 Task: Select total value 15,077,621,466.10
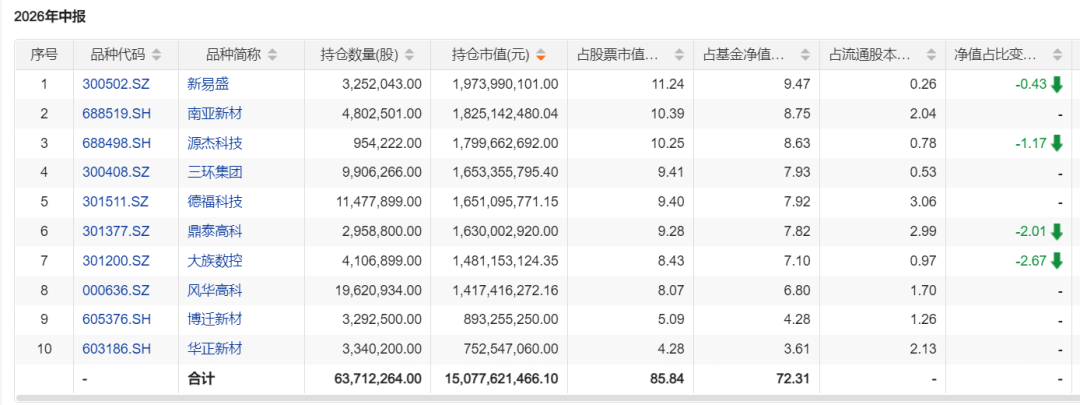(x=502, y=378)
